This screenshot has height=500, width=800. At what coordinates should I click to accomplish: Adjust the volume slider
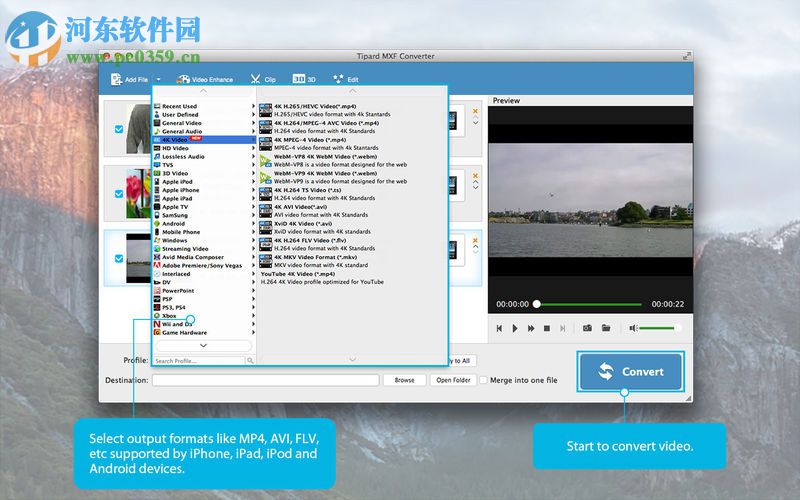coord(660,328)
